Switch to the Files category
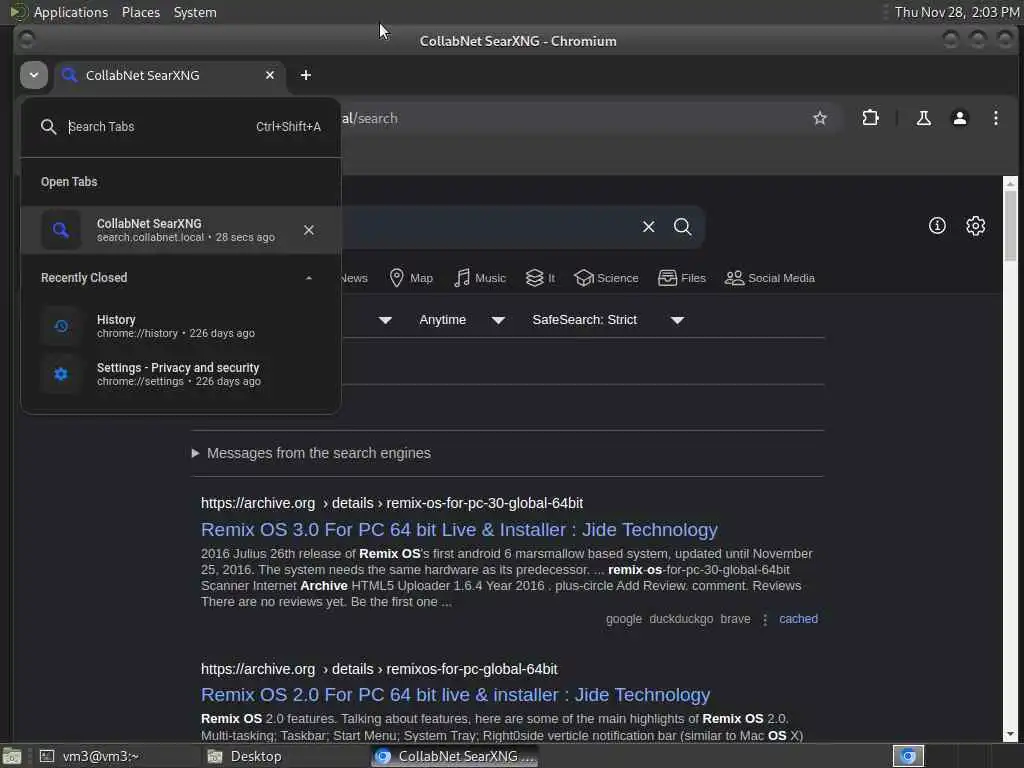1024x768 pixels. coord(682,278)
